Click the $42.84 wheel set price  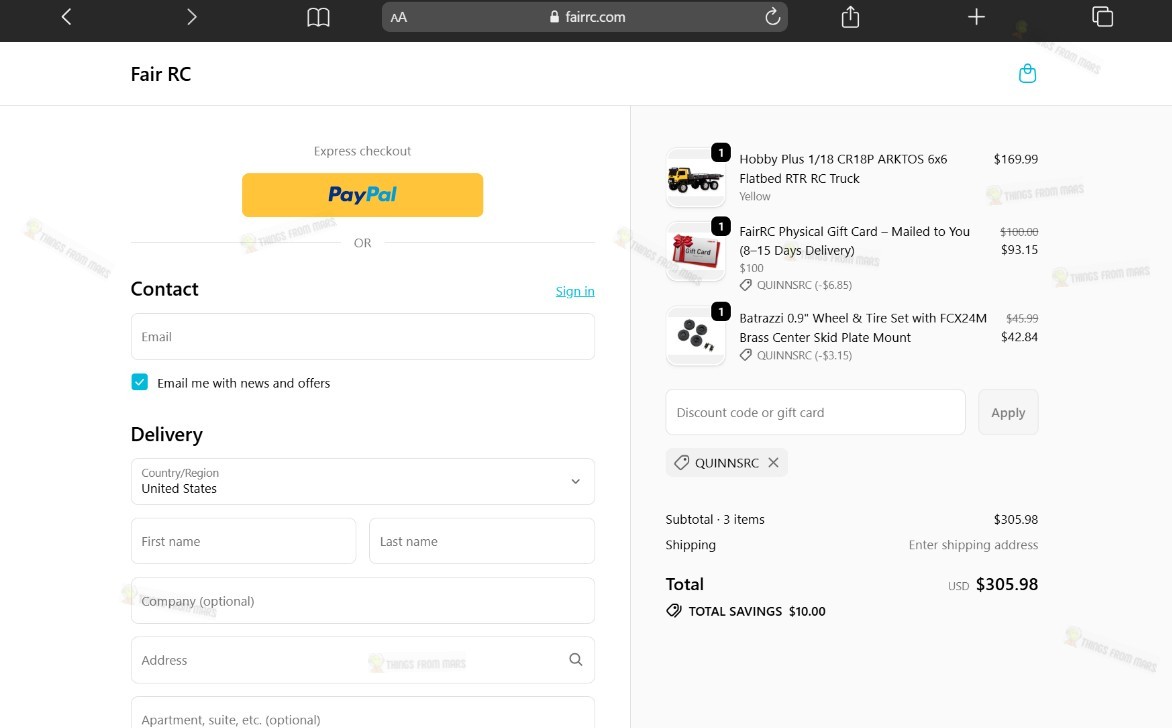tap(1020, 336)
